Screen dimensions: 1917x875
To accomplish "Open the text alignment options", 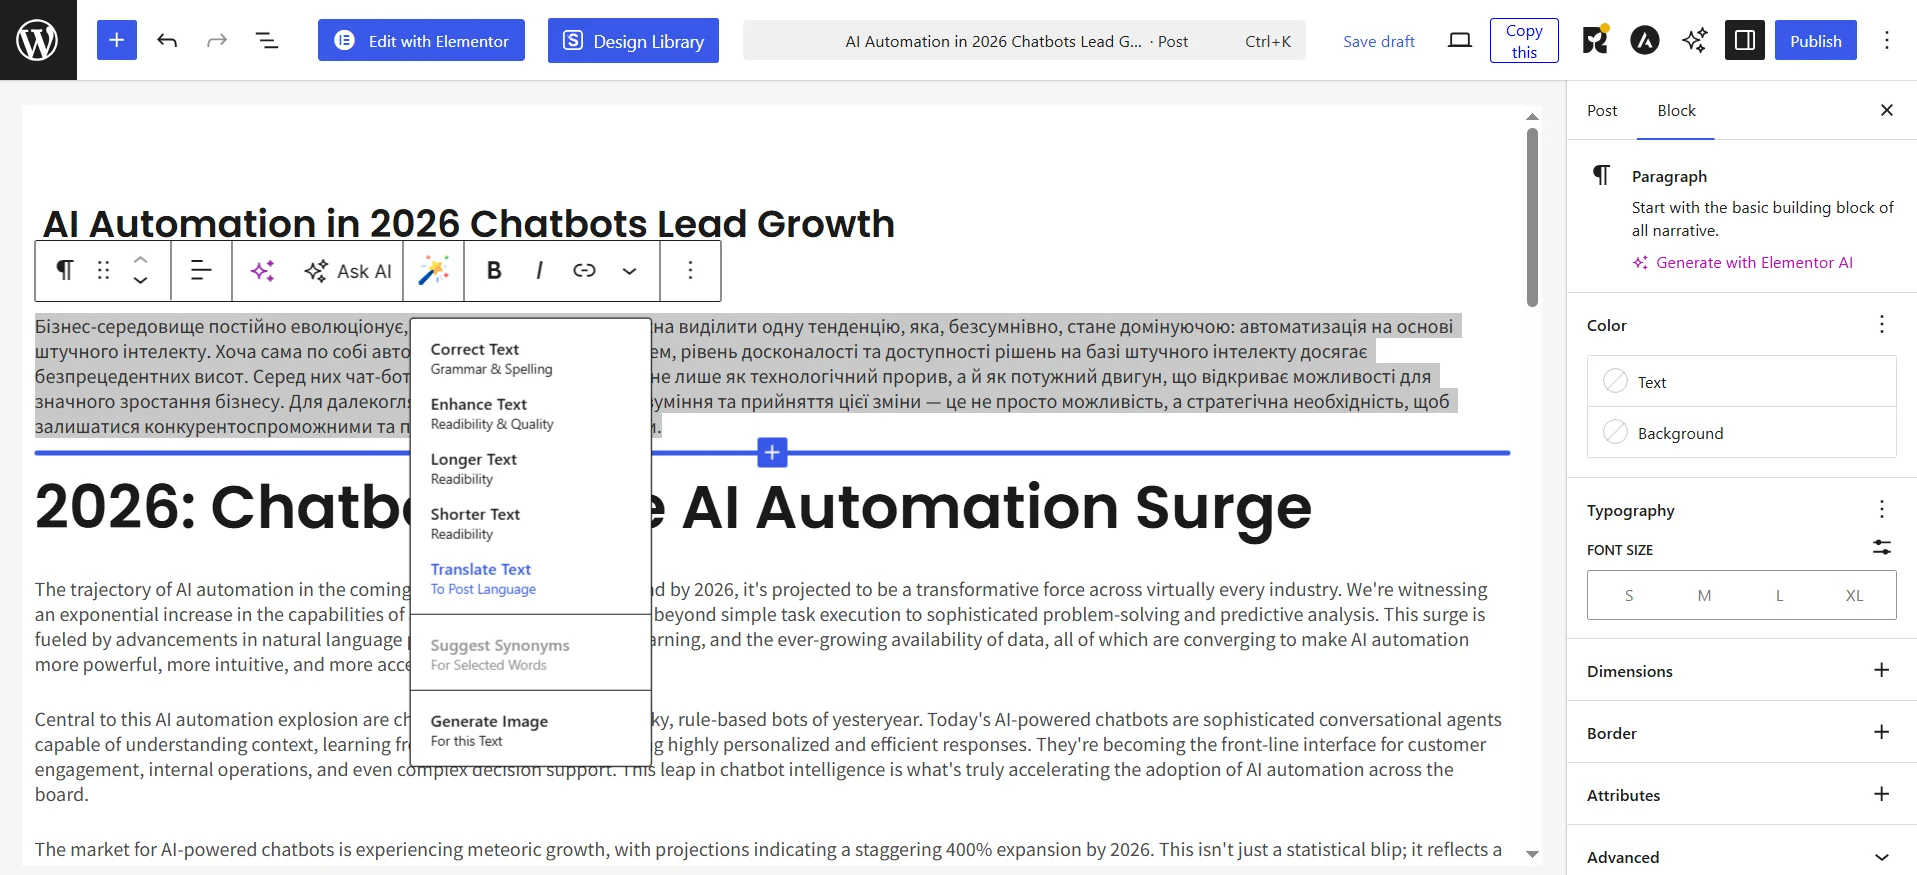I will [x=201, y=270].
